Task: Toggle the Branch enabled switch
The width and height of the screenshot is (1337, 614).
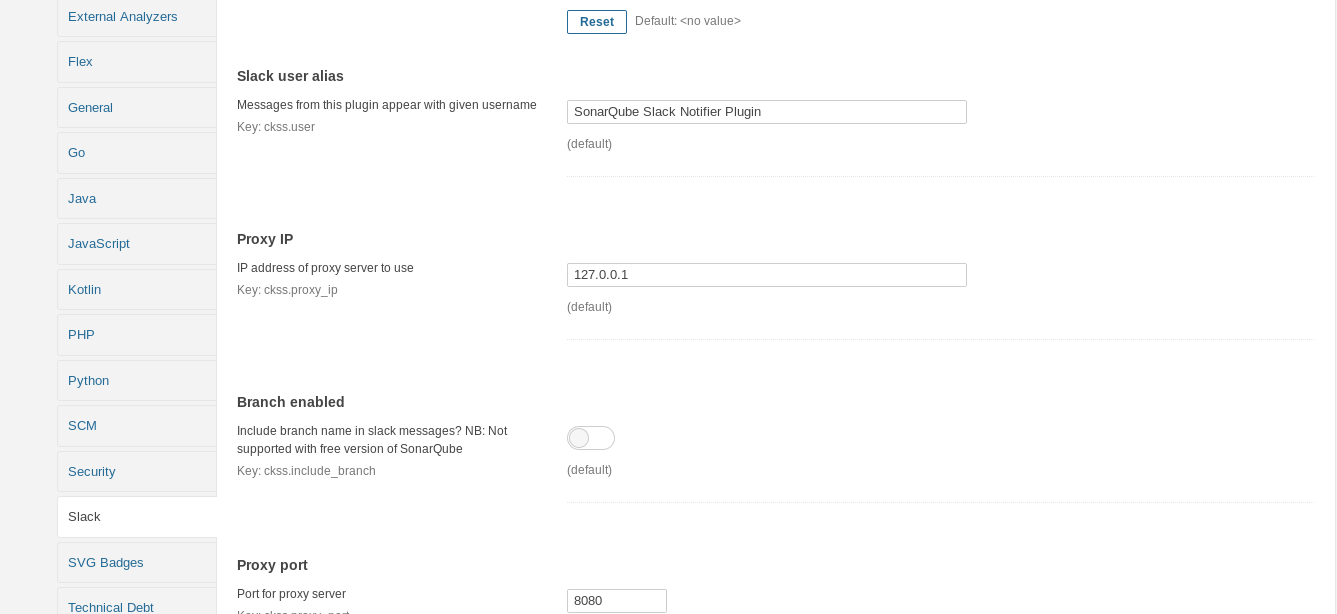Action: click(x=590, y=437)
